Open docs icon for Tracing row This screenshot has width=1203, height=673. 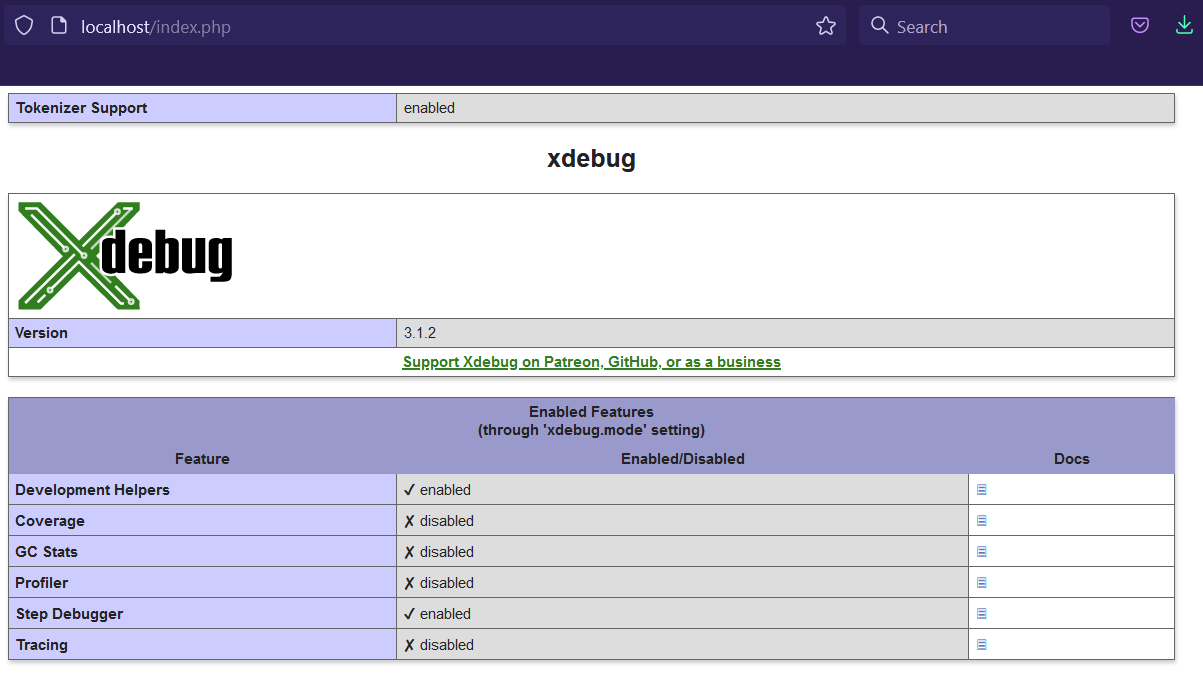tap(982, 645)
